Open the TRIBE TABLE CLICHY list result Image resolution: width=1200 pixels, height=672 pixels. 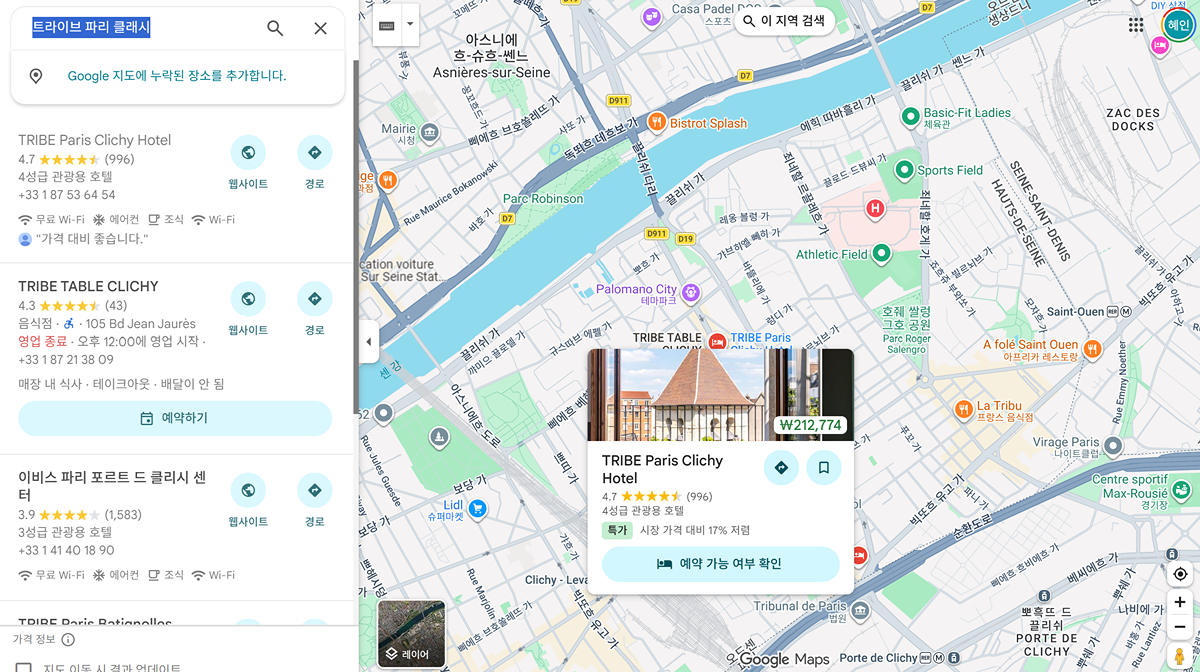coord(88,286)
